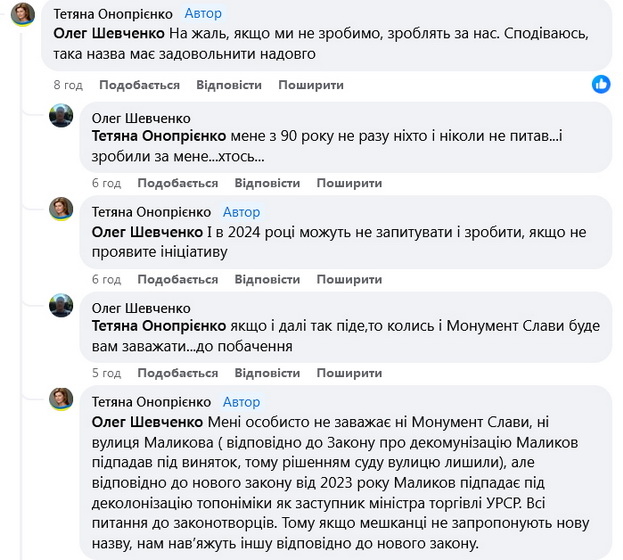This screenshot has height=560, width=623.
Task: Click Тетяна's avatar on the last long comment
Action: click(x=62, y=400)
